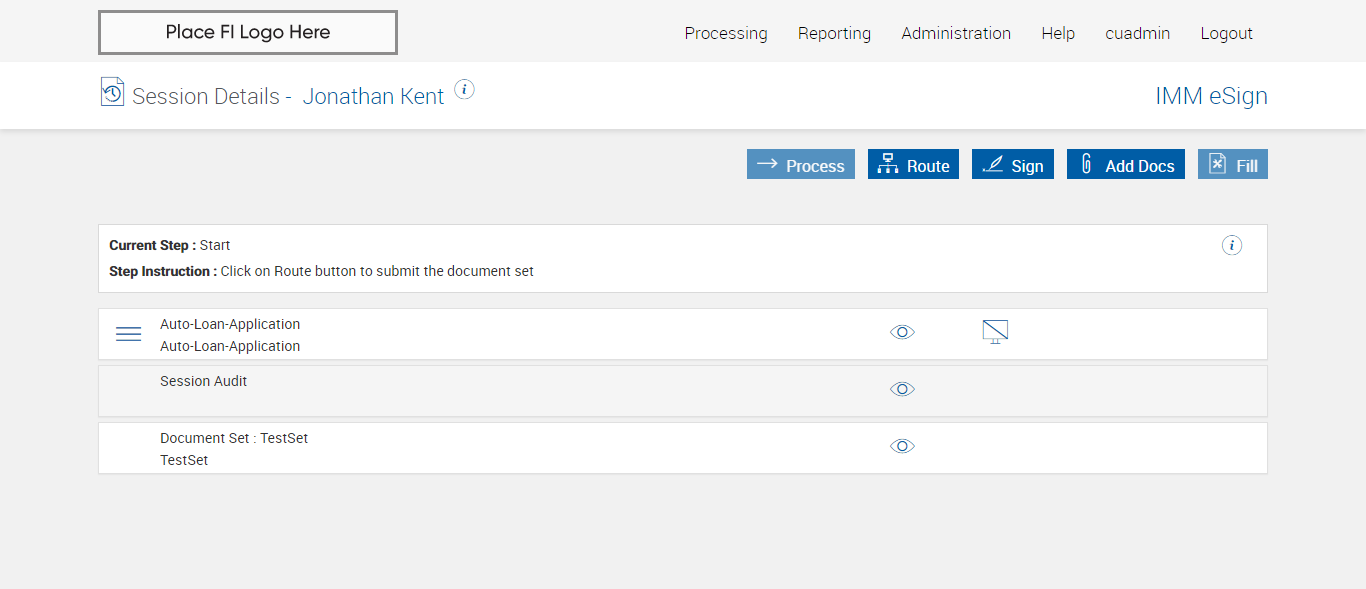This screenshot has width=1366, height=589.
Task: View the Auto-Loan-Application document via eye icon
Action: click(x=902, y=332)
